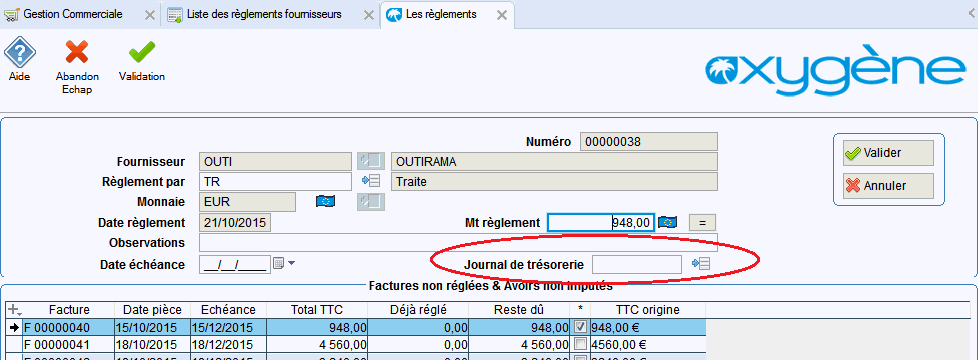Sort by the Date pièce column header
Screen dimensions: 978x360
point(153,310)
